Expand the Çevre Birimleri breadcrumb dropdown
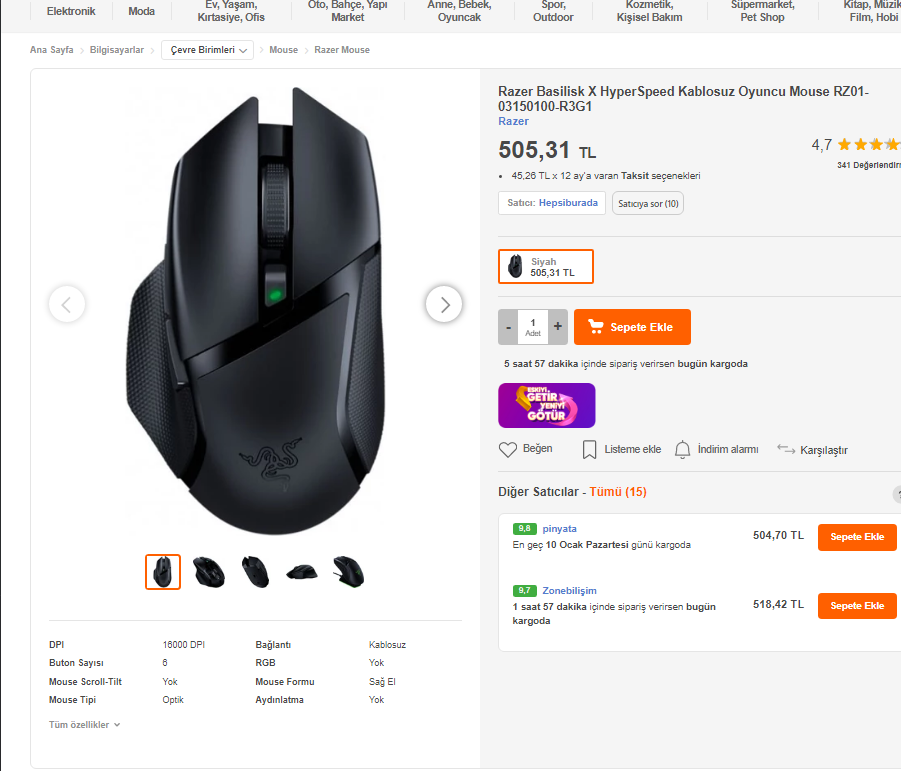The image size is (901, 771). click(207, 50)
